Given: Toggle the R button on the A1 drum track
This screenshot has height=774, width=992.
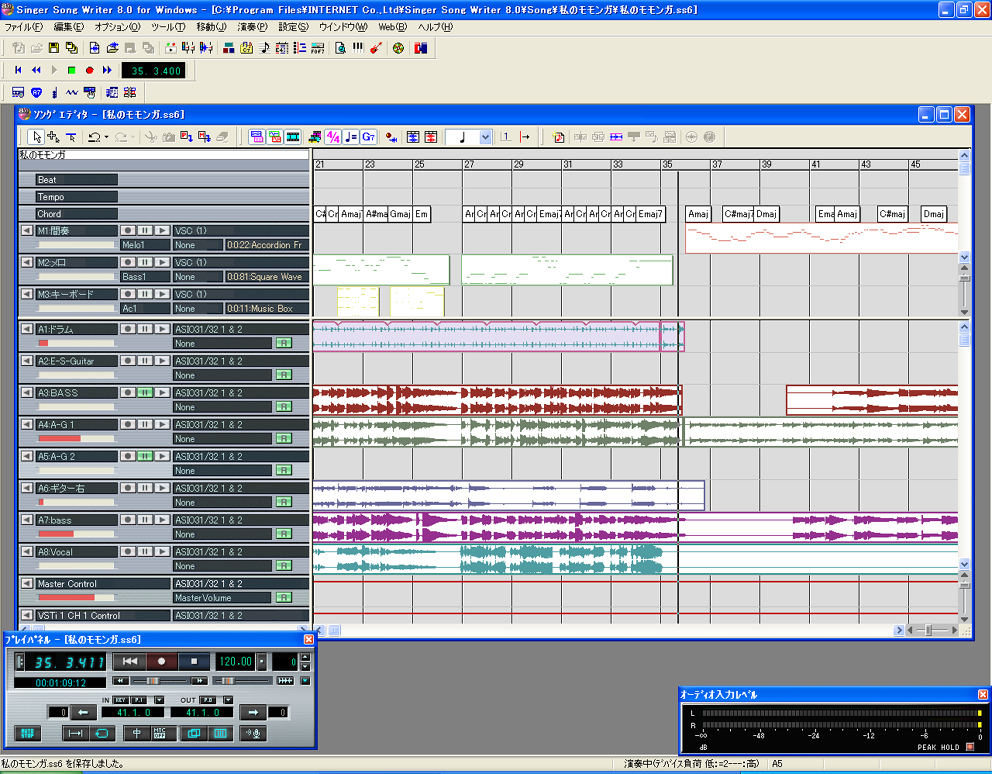Looking at the screenshot, I should pos(283,343).
